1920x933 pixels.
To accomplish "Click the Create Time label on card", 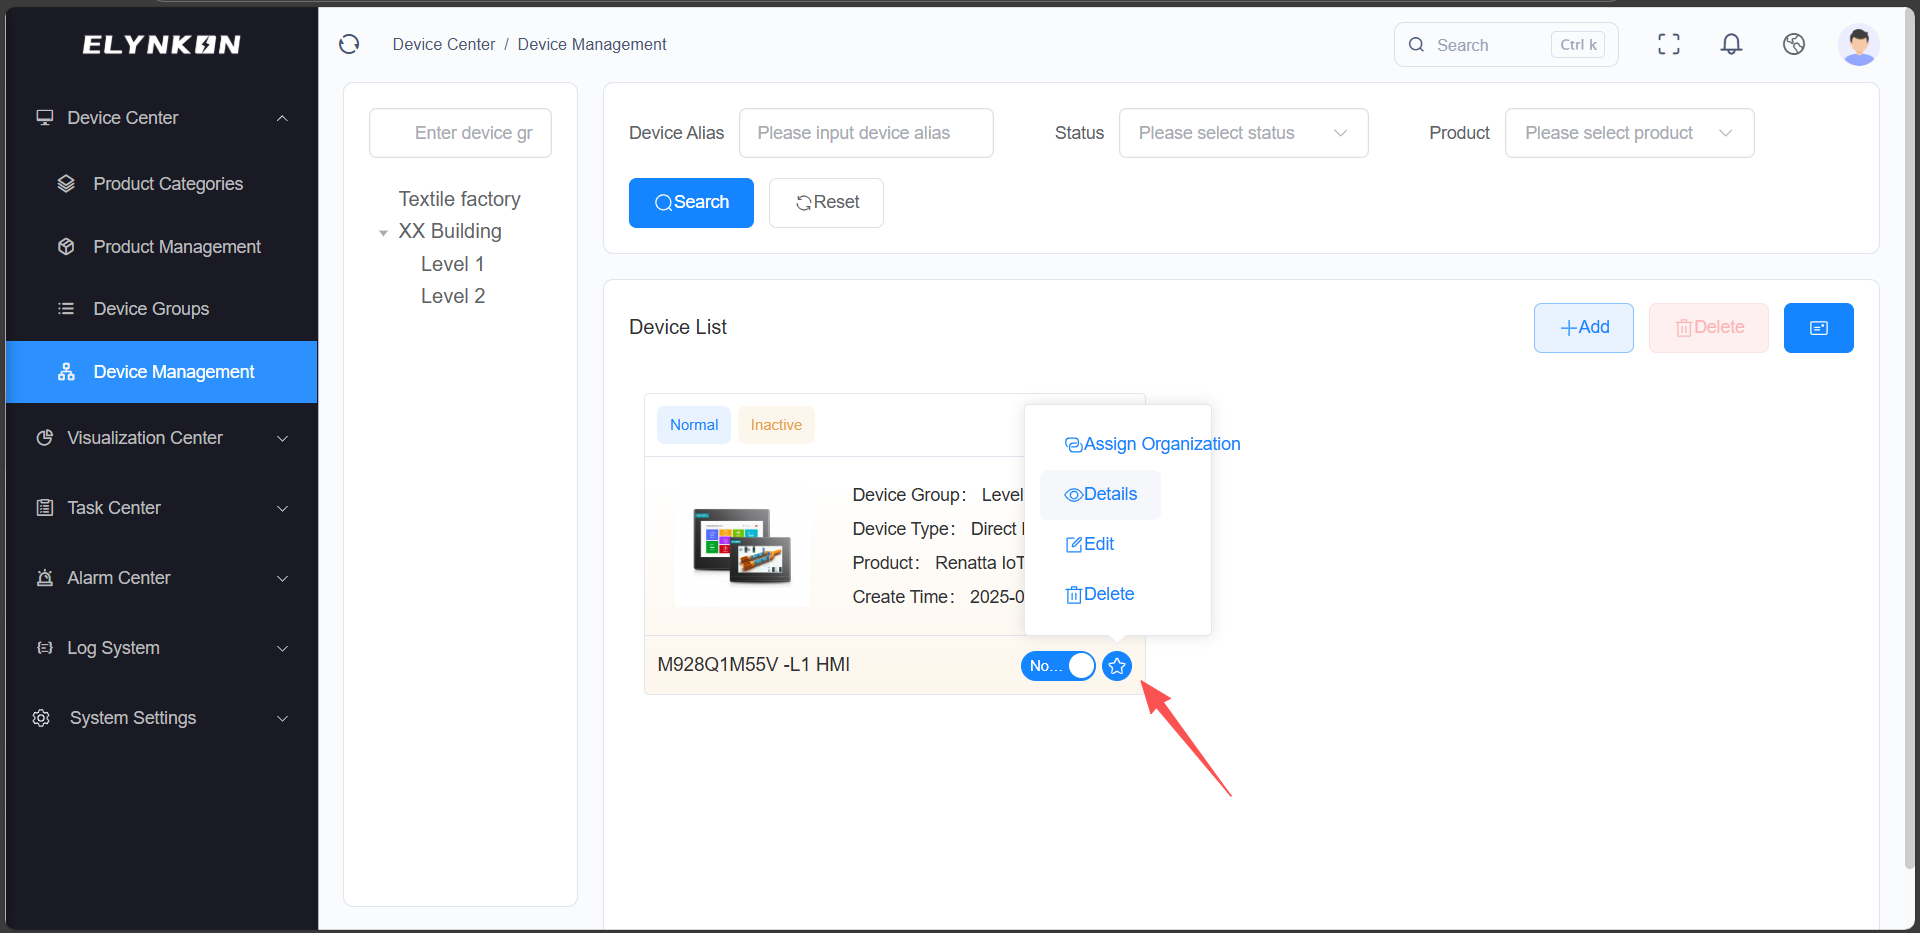I will point(903,597).
